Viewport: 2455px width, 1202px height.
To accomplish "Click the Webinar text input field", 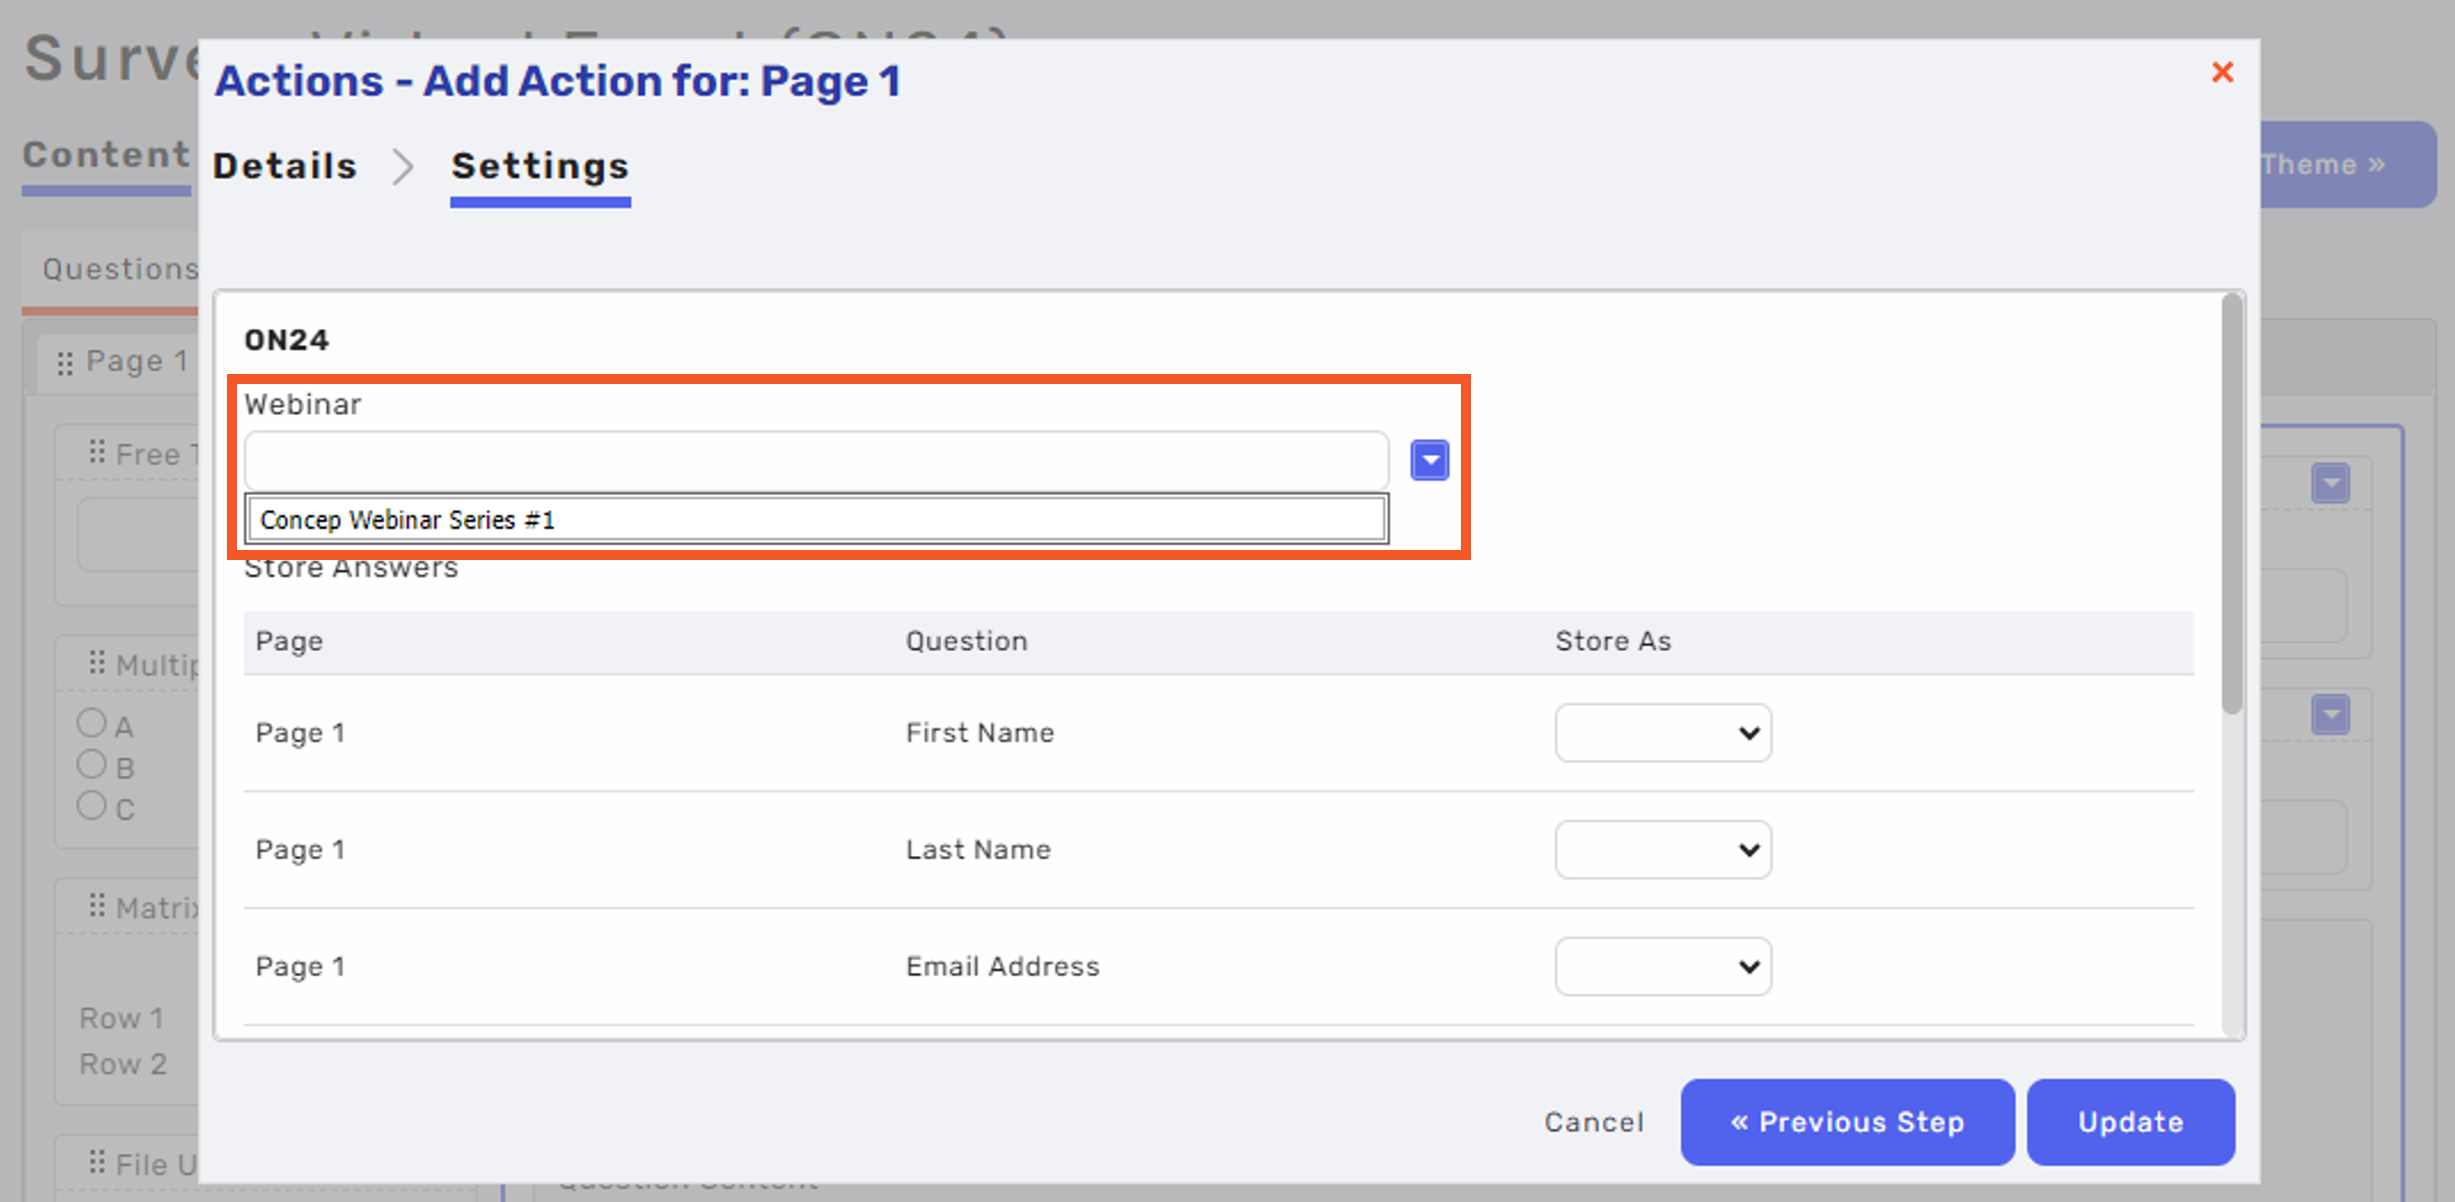I will (816, 461).
